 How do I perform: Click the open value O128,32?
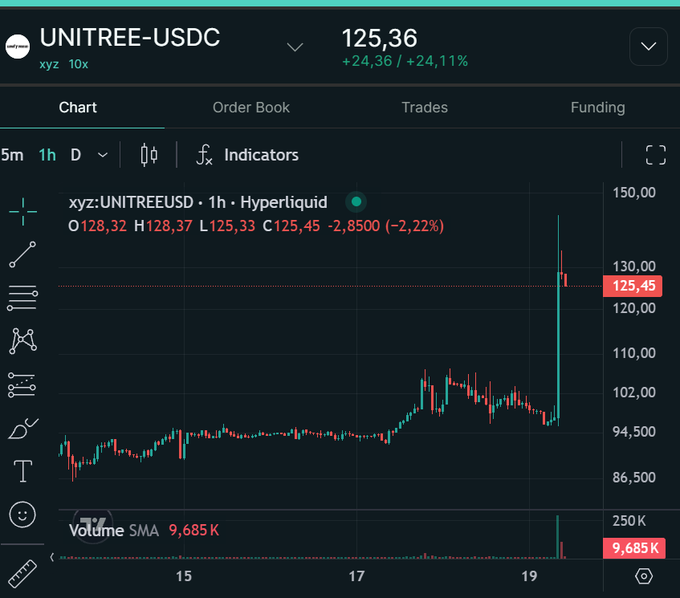[98, 226]
